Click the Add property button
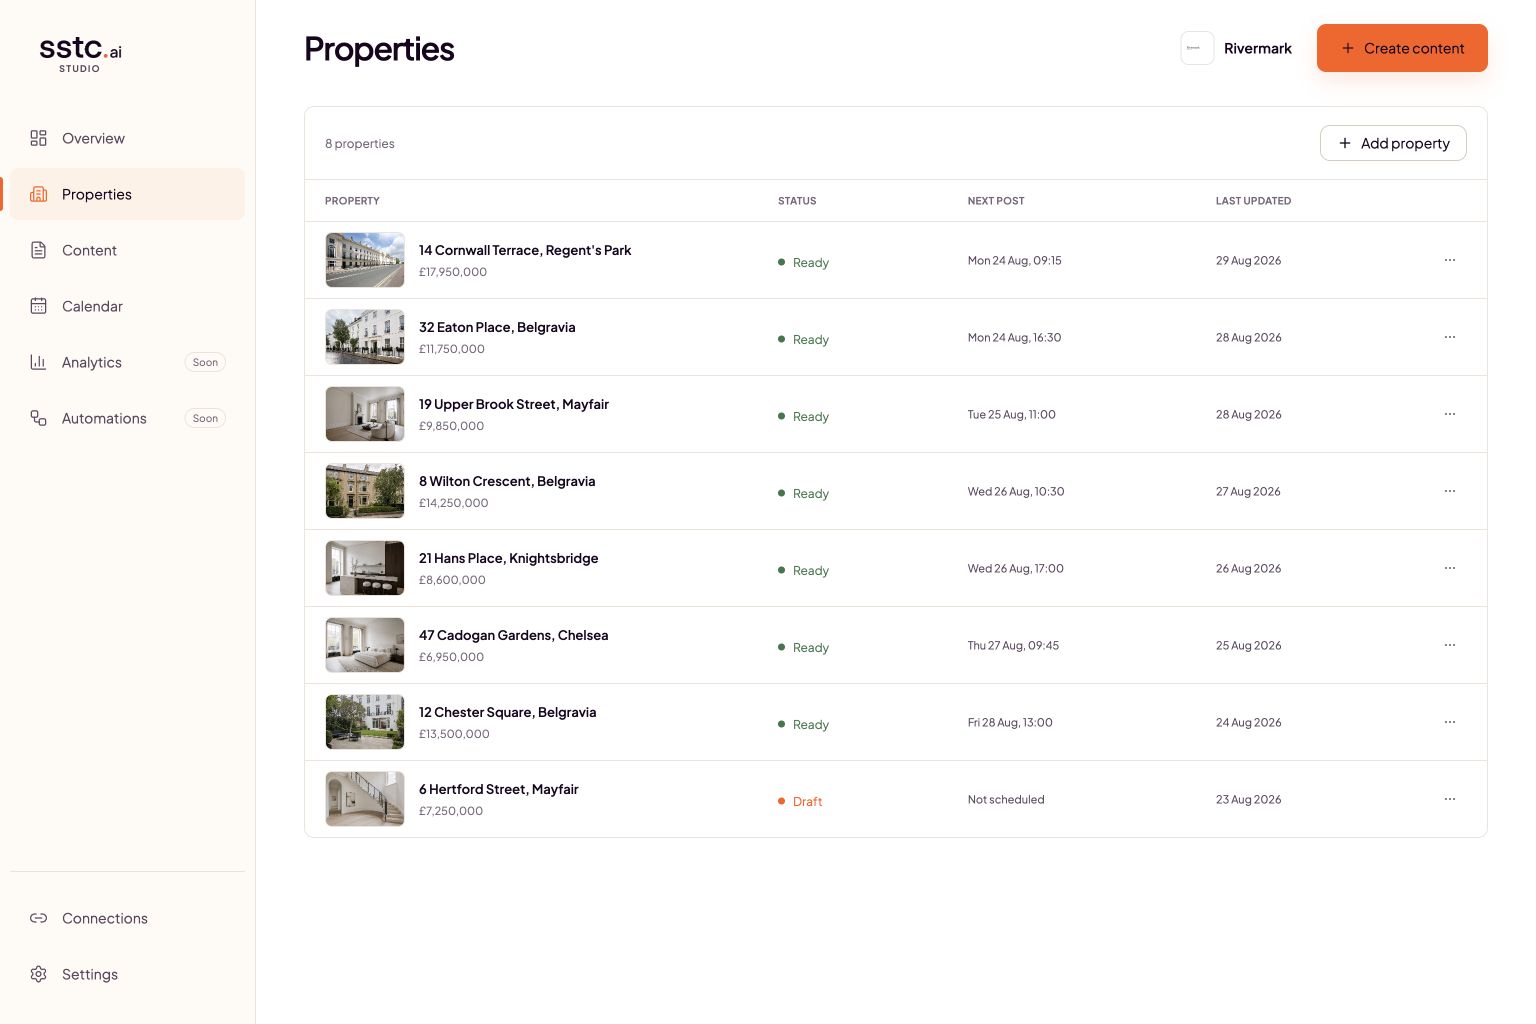 (1393, 143)
